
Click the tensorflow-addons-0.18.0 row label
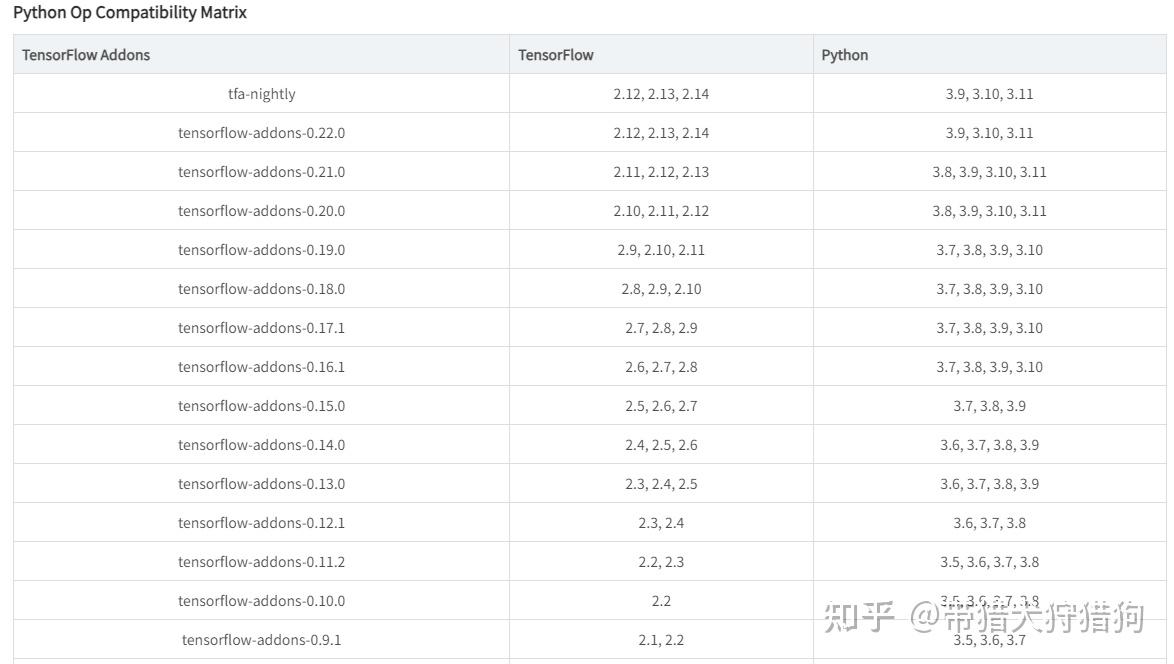261,289
